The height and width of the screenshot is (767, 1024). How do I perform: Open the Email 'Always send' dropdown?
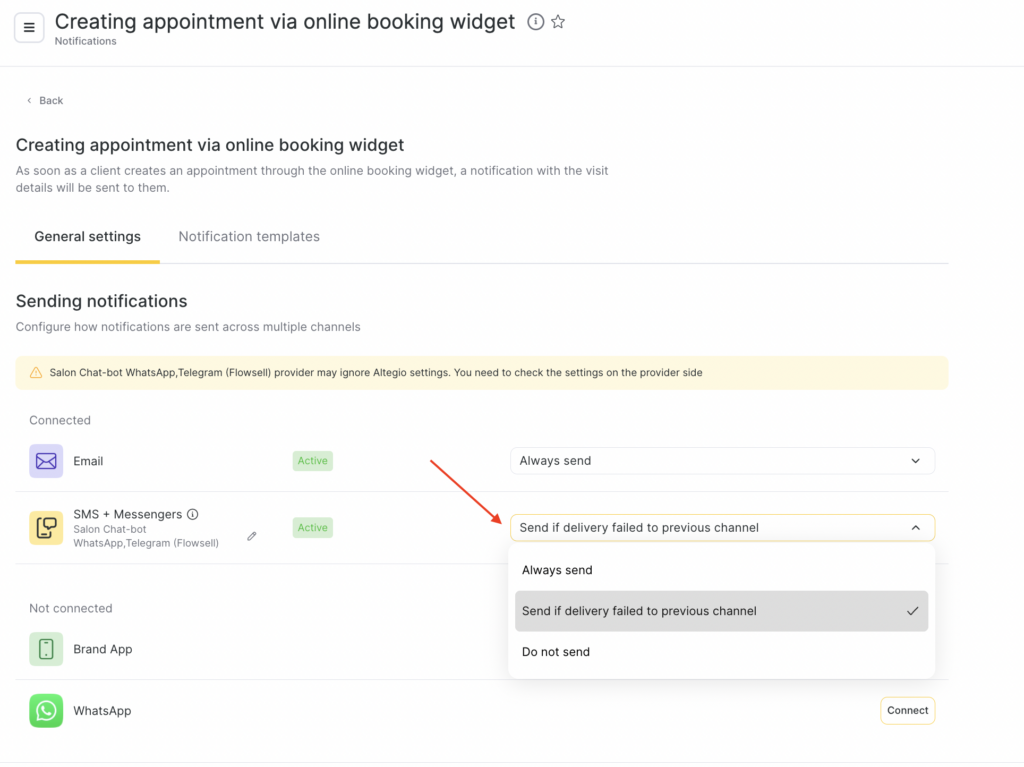[722, 461]
